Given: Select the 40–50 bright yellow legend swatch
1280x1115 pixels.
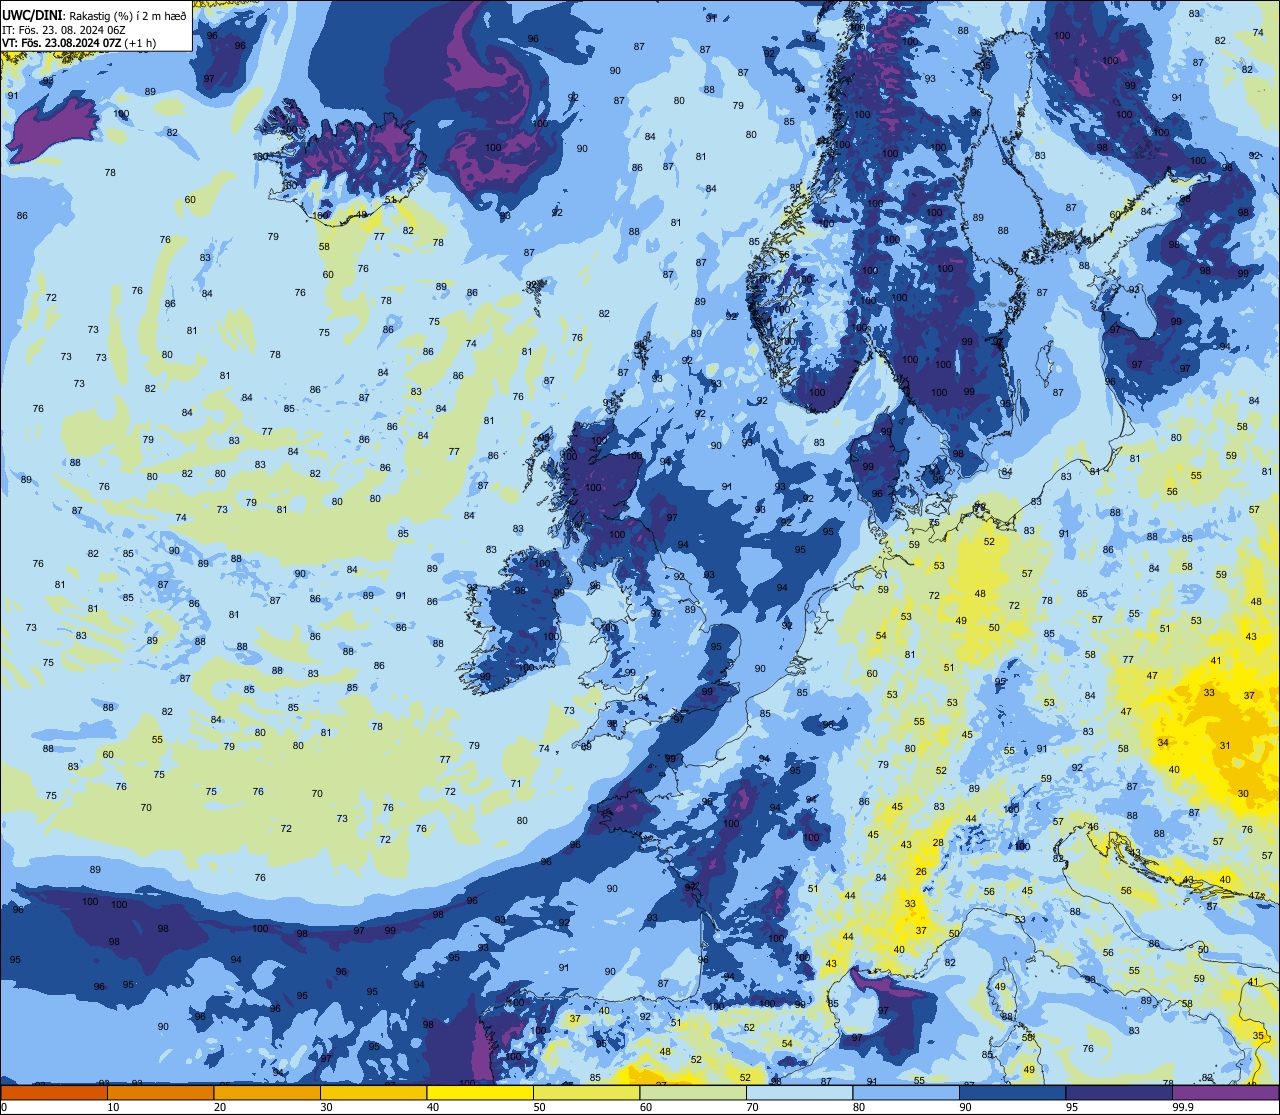Looking at the screenshot, I should 480,1092.
